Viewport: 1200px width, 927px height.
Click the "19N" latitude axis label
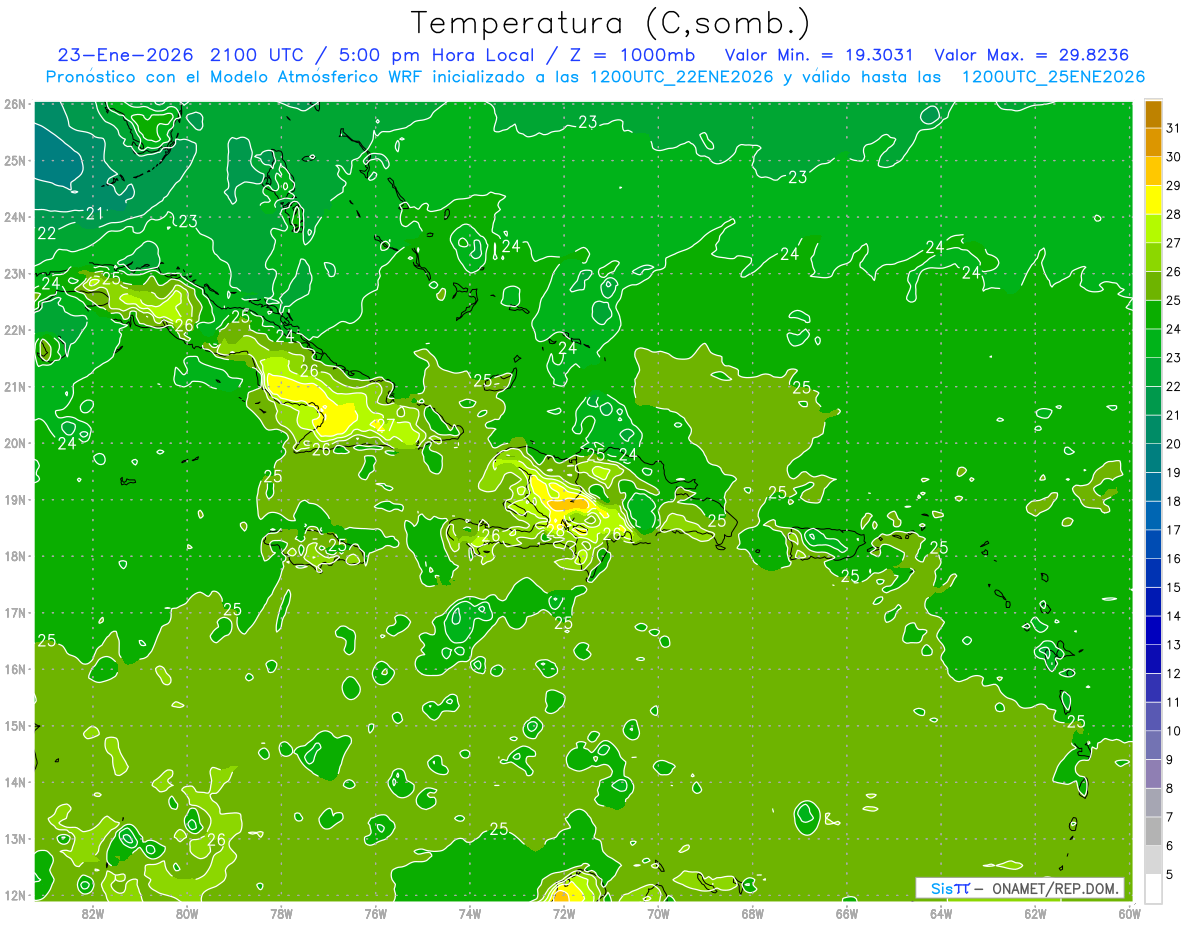[14, 499]
